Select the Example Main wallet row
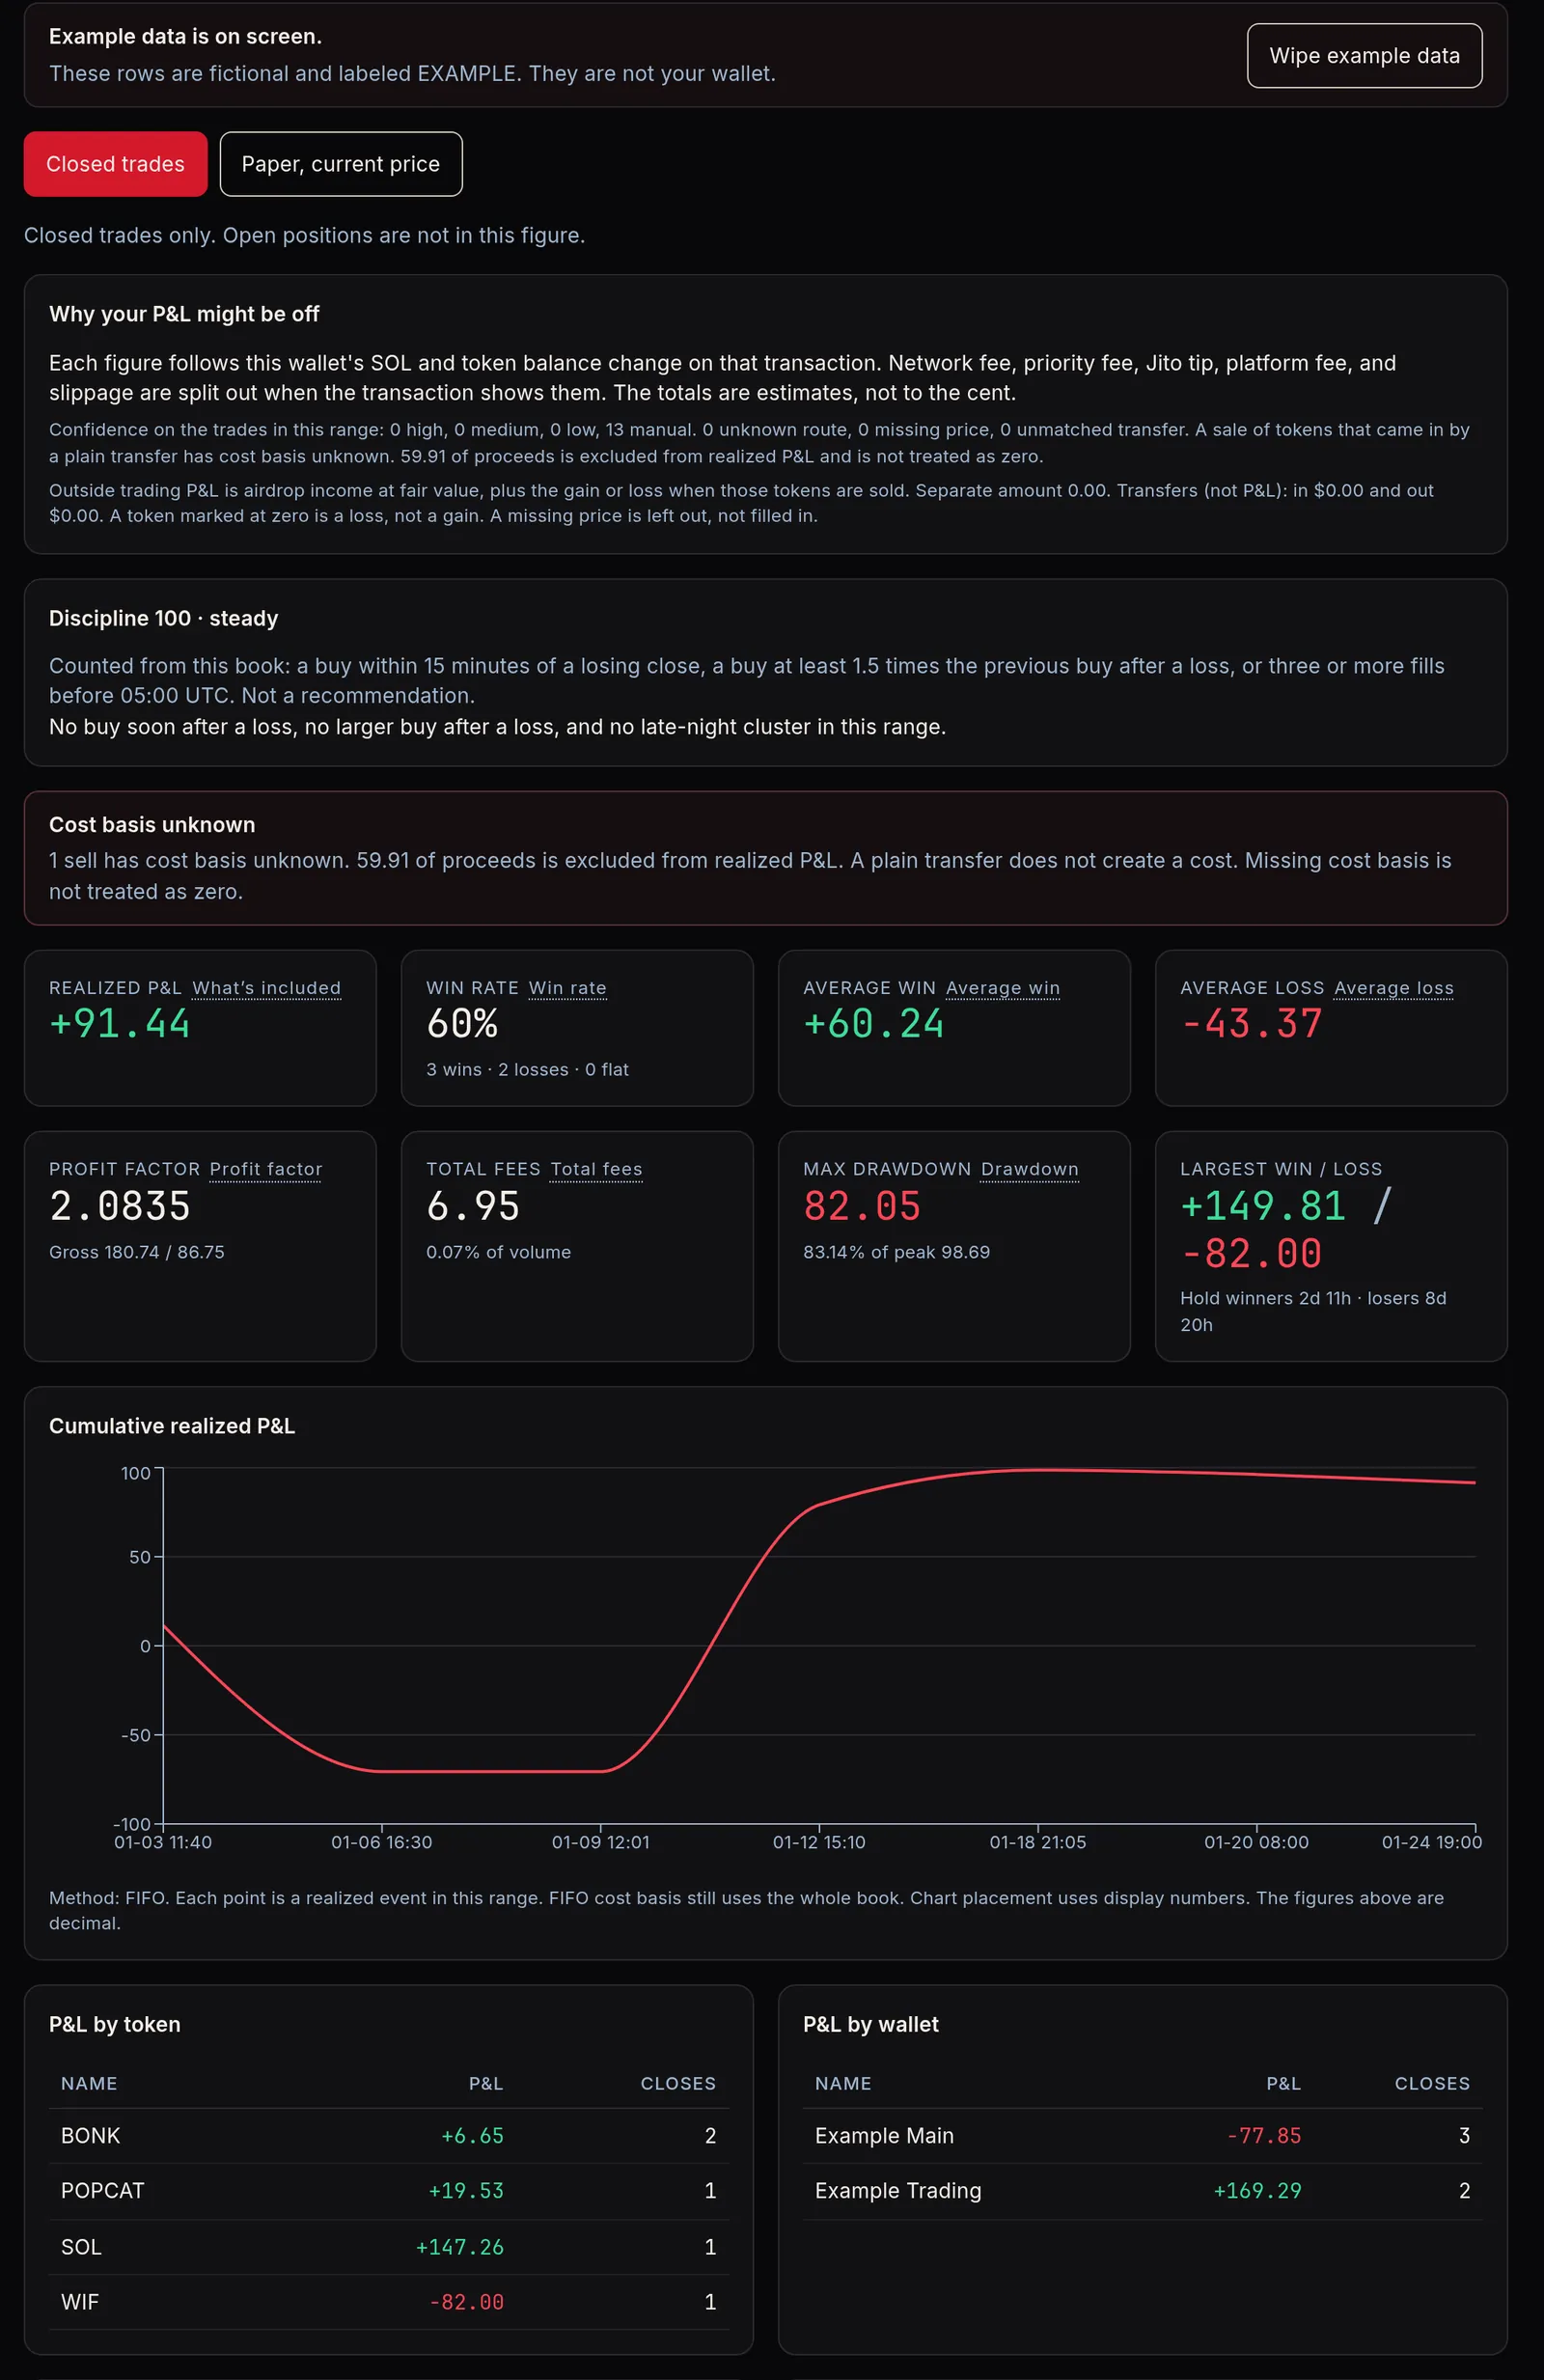This screenshot has width=1544, height=2380. tap(1142, 2136)
